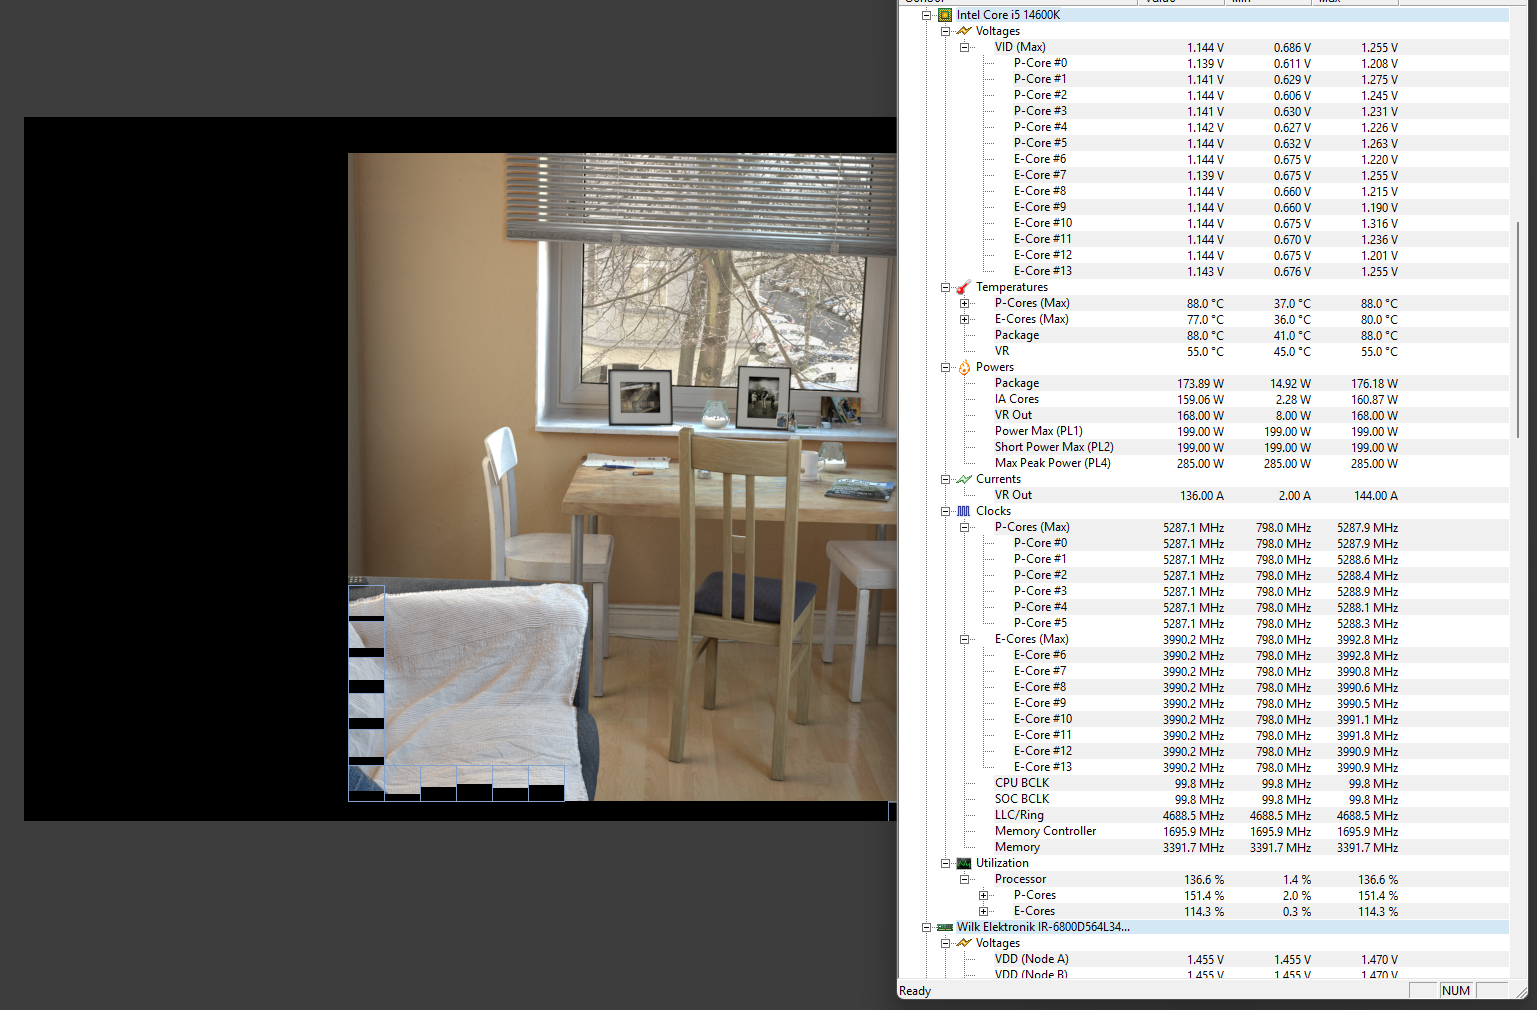This screenshot has height=1010, width=1537.
Task: Select the VR Out row under Currents
Action: tap(1204, 495)
